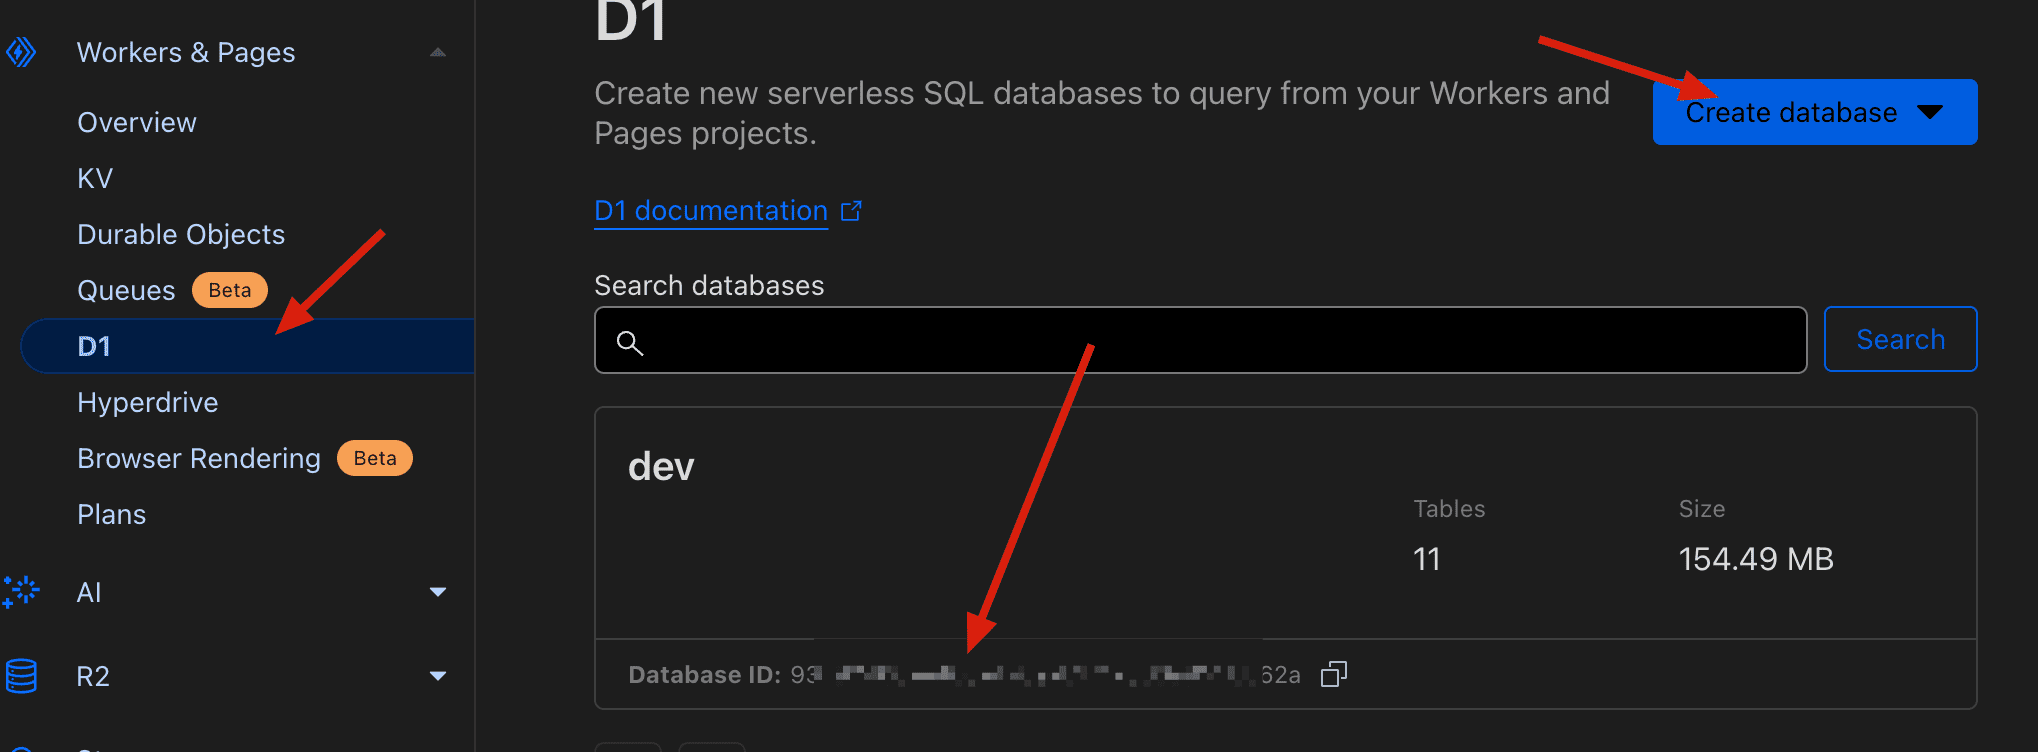
Task: Open the D1 documentation link
Action: (x=711, y=211)
